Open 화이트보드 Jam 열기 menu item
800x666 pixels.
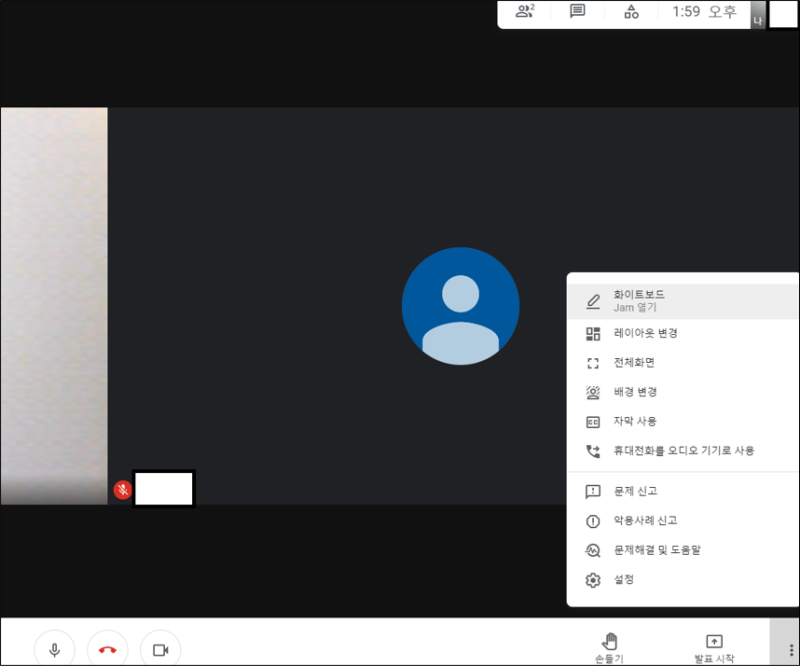[683, 301]
